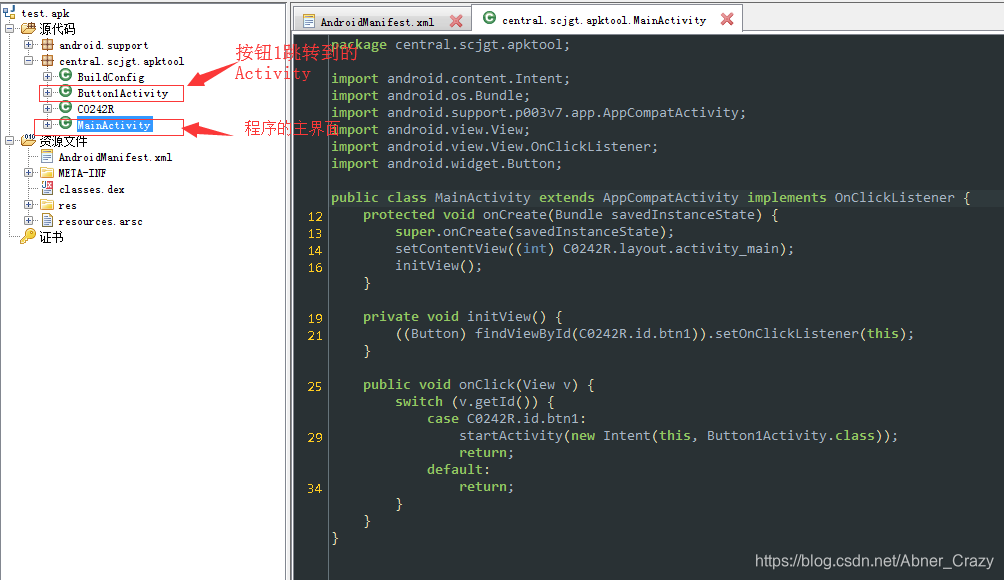Image resolution: width=1004 pixels, height=580 pixels.
Task: Close the AndroidManifest.xml tab
Action: [456, 21]
